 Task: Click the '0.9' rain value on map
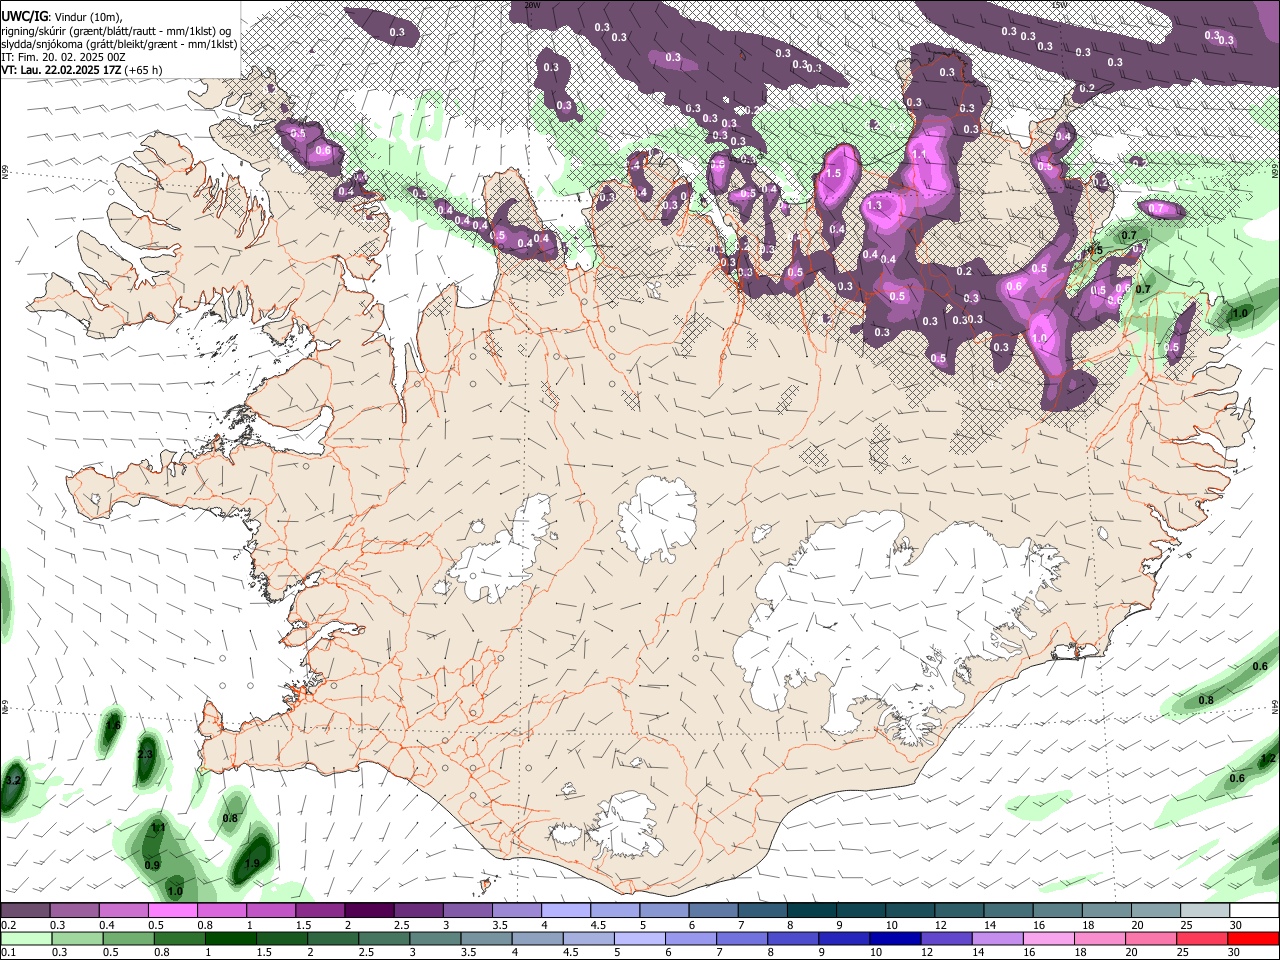[152, 865]
